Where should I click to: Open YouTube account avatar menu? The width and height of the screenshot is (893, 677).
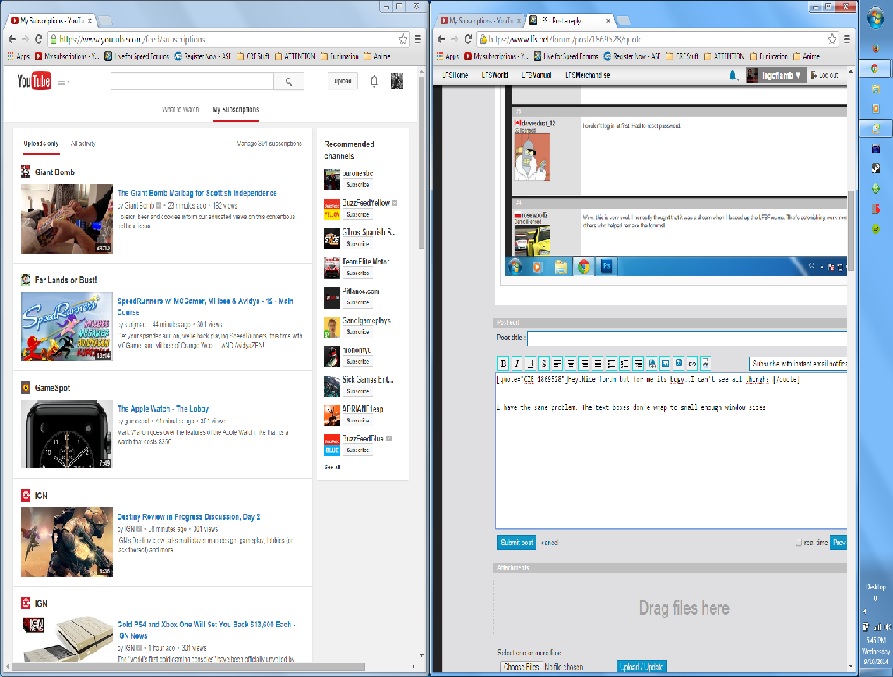tap(397, 81)
